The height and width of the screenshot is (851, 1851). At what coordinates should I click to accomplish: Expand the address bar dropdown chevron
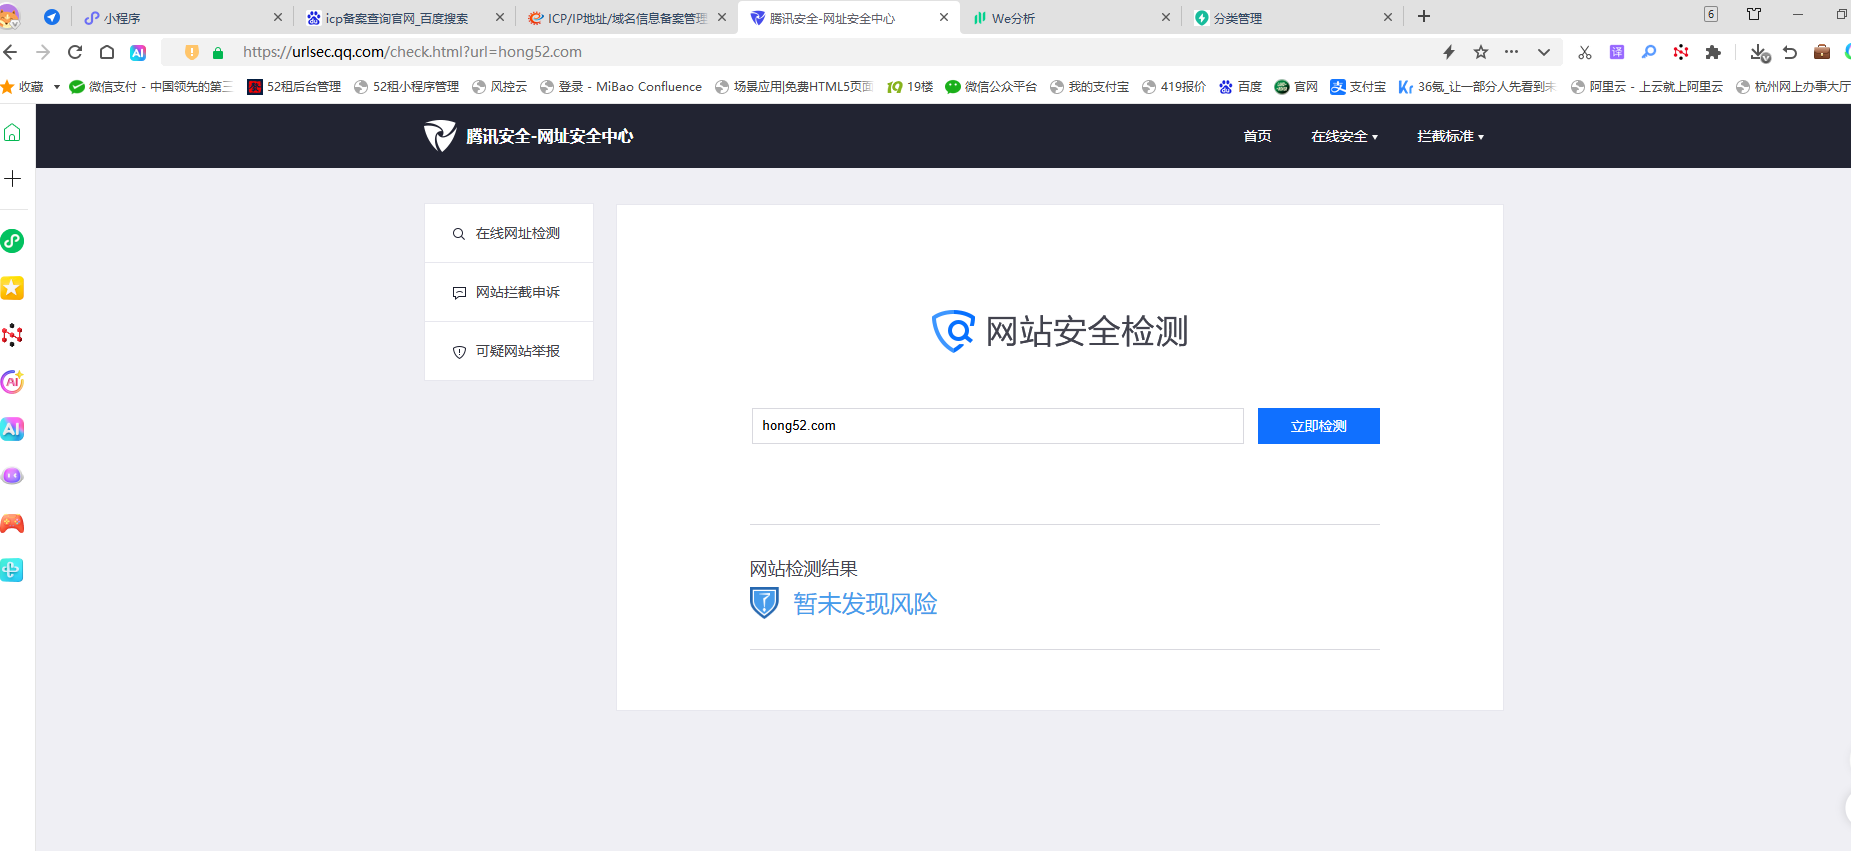[x=1544, y=52]
